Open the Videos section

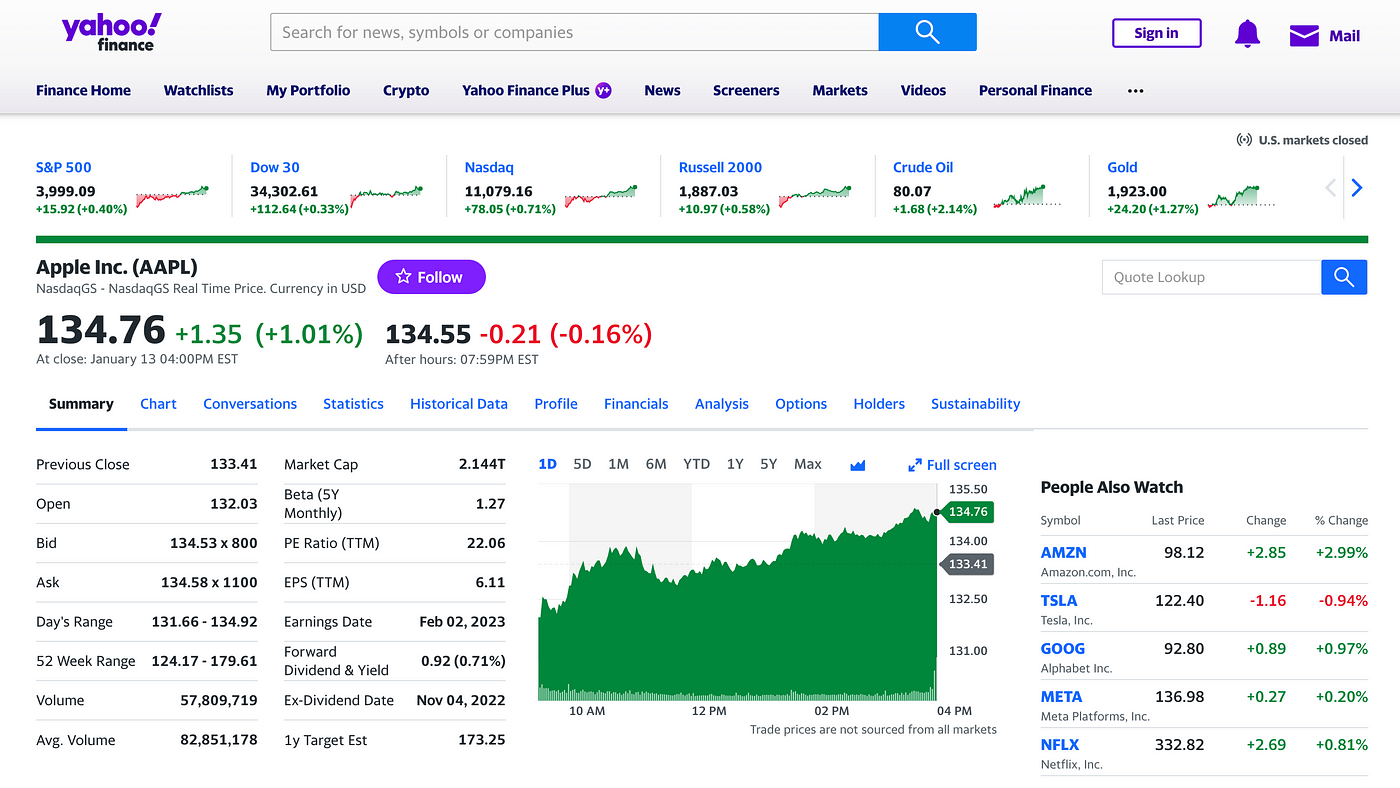(x=923, y=90)
